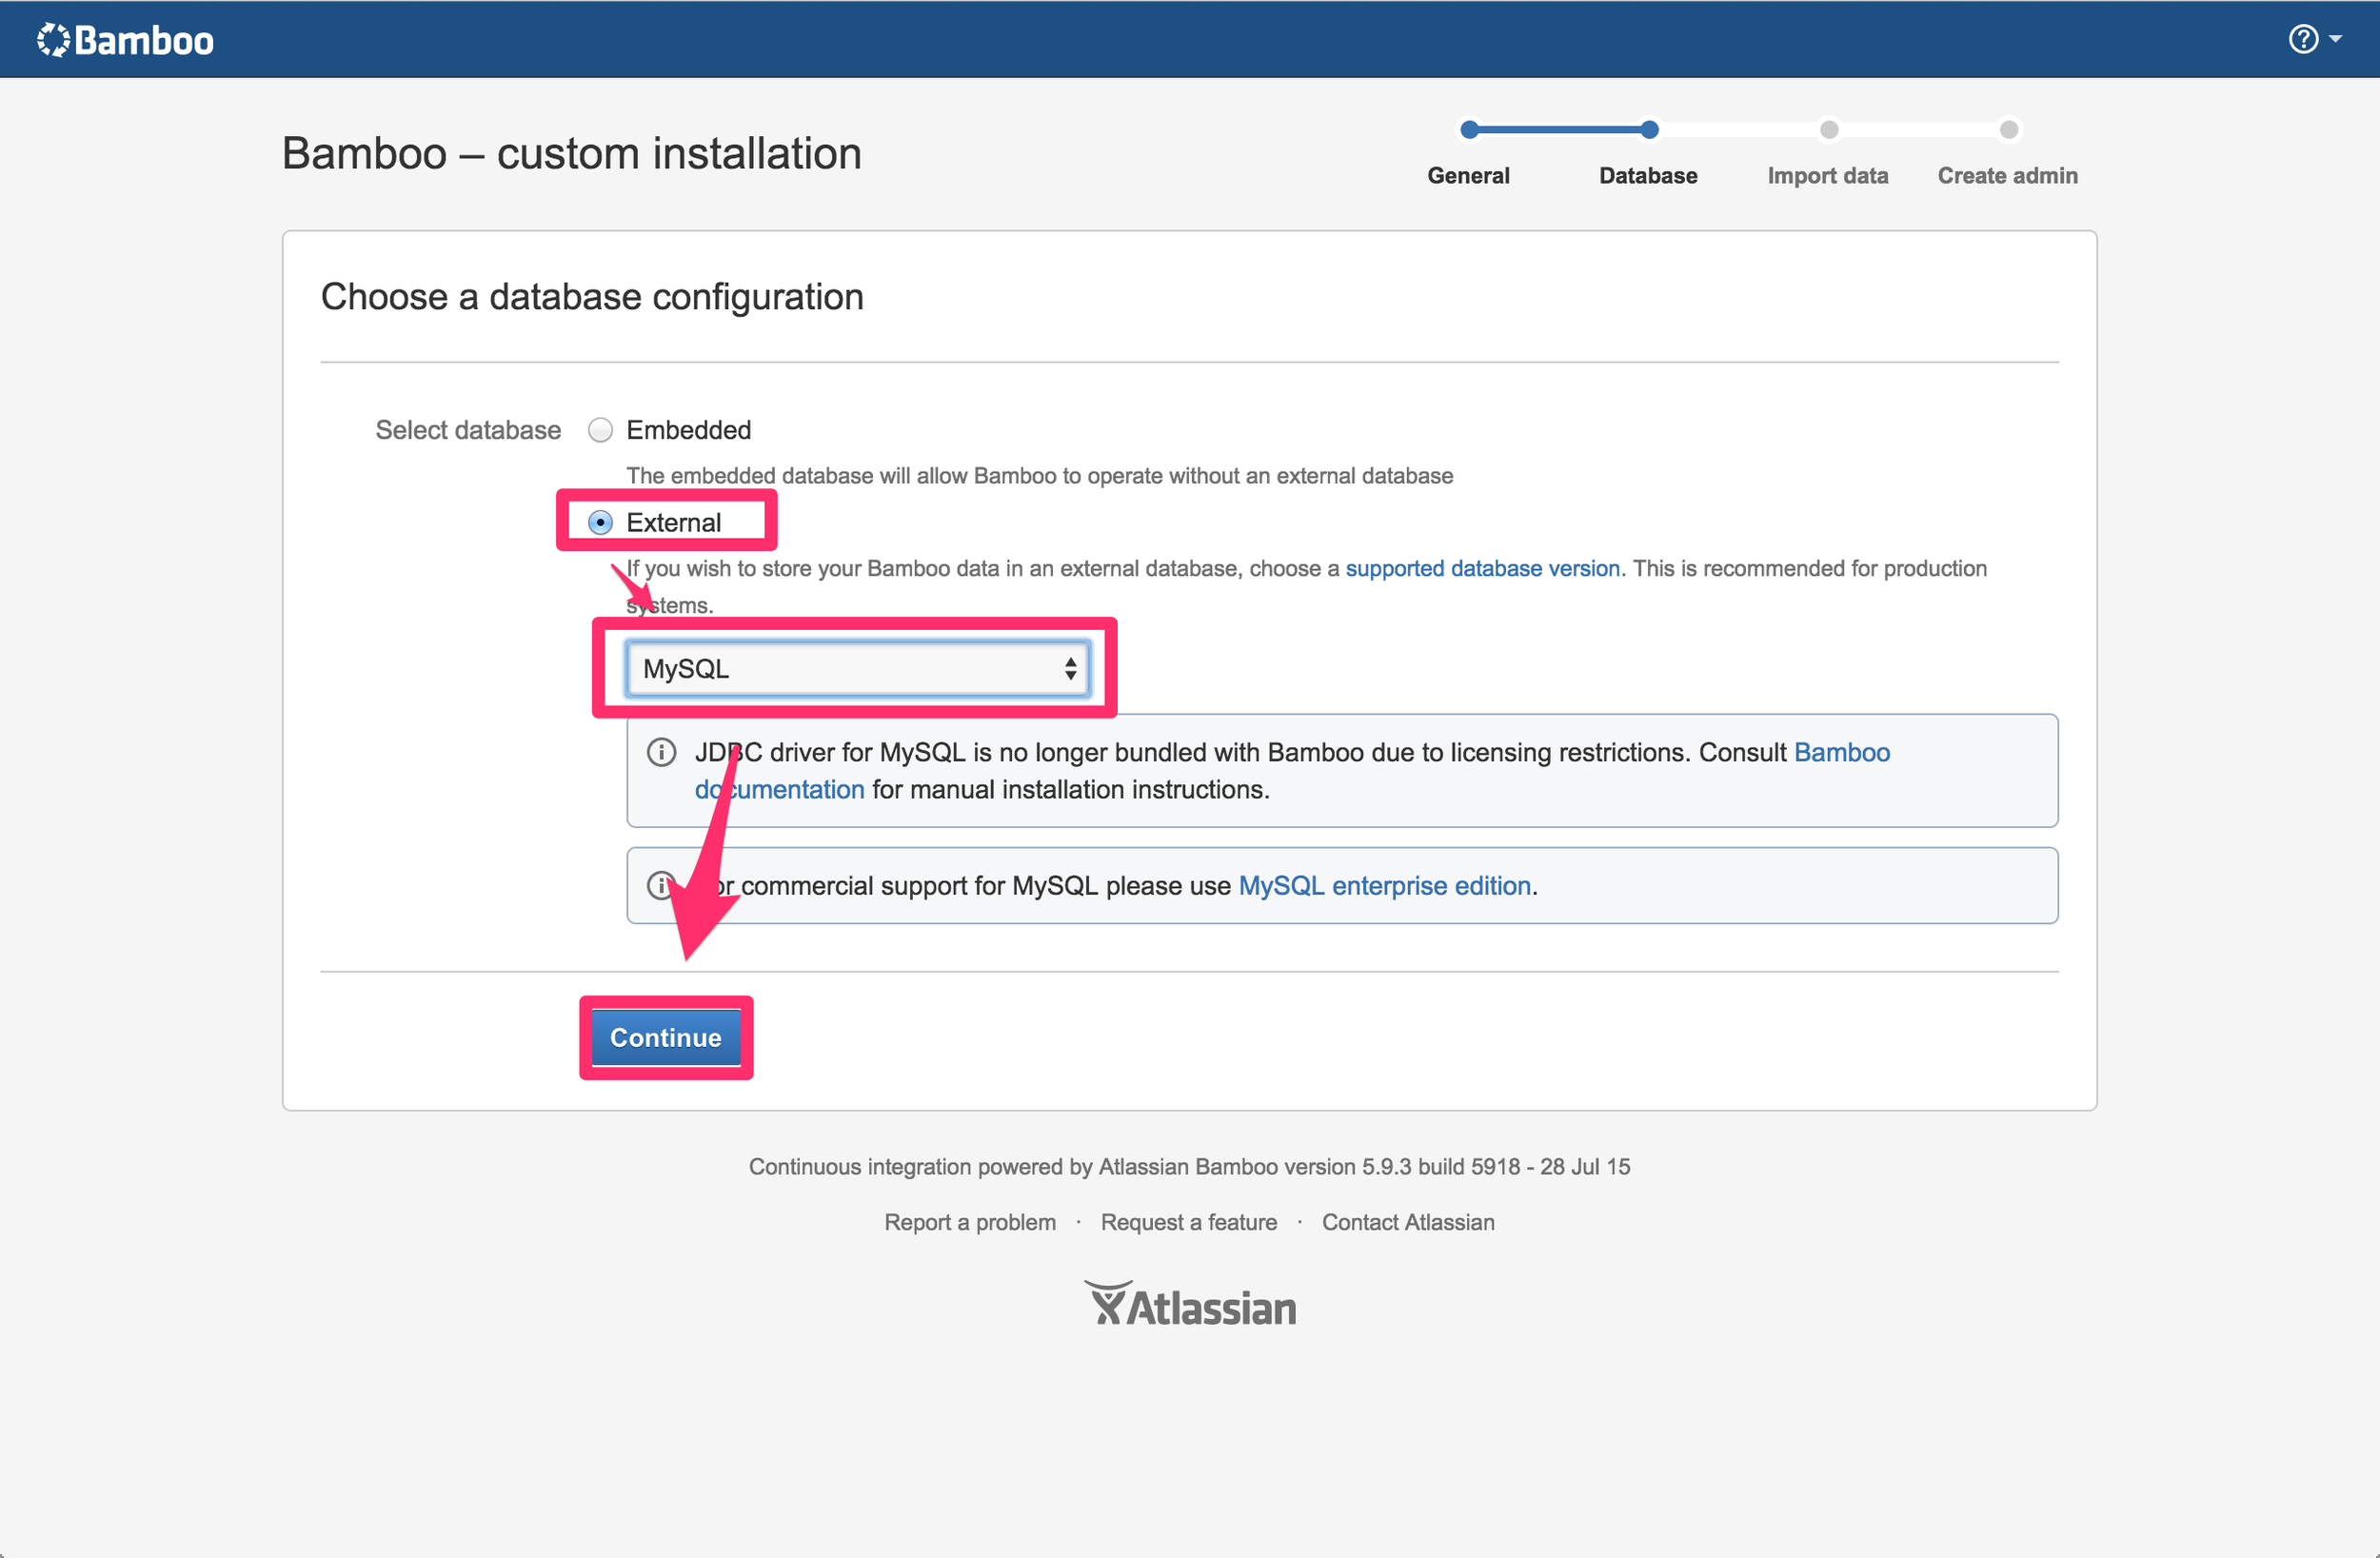Click the Database step progress dot
Viewport: 2380px width, 1558px height.
1649,129
